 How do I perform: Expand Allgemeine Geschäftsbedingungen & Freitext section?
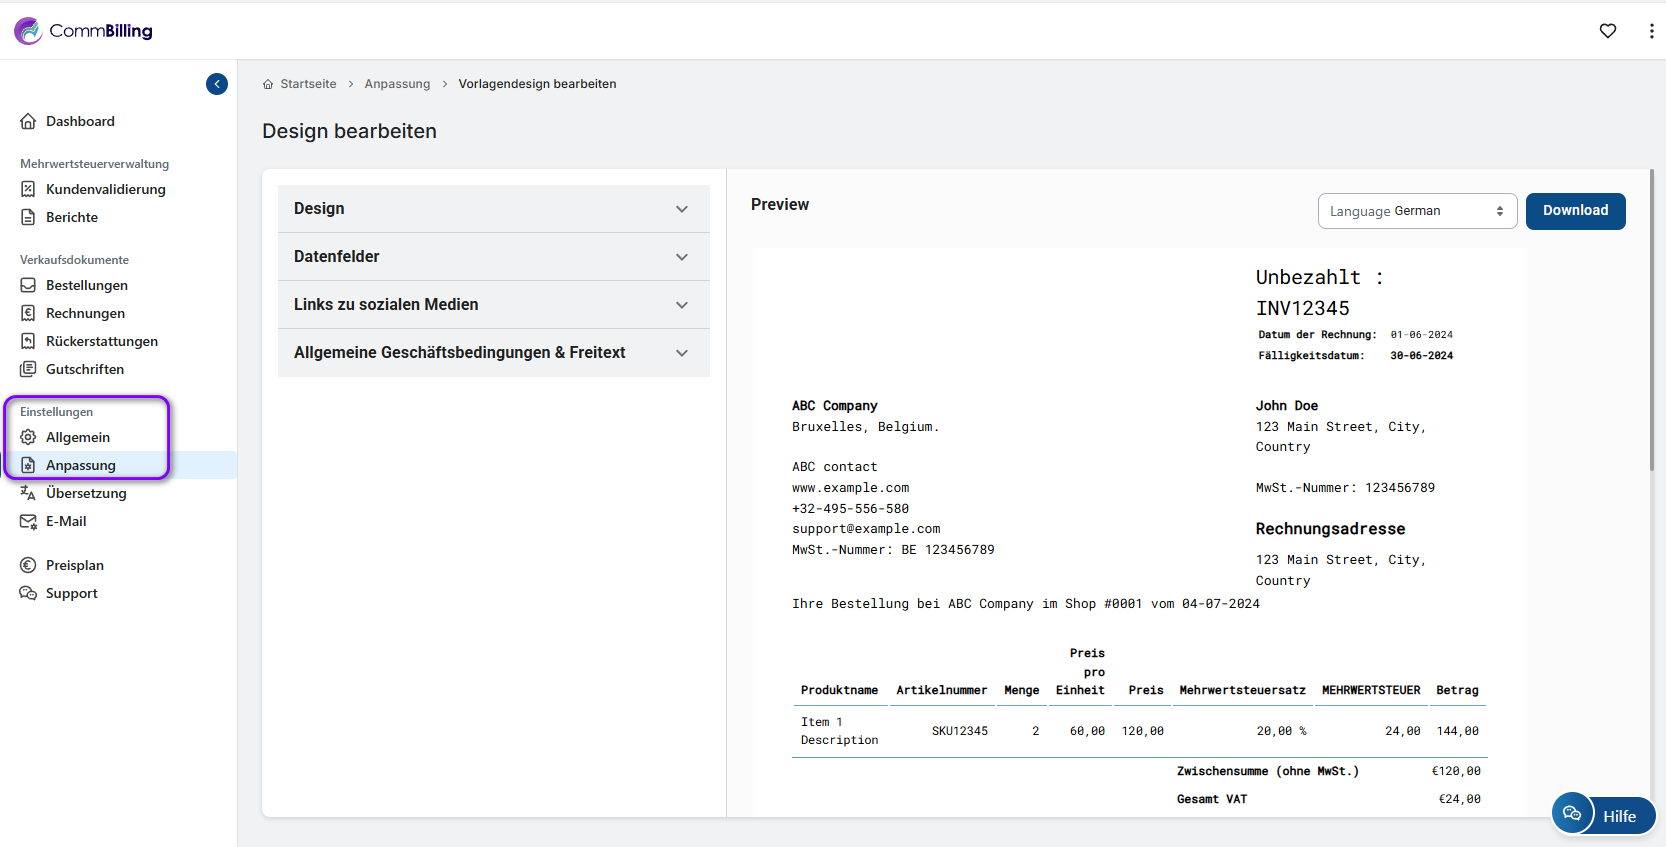493,353
